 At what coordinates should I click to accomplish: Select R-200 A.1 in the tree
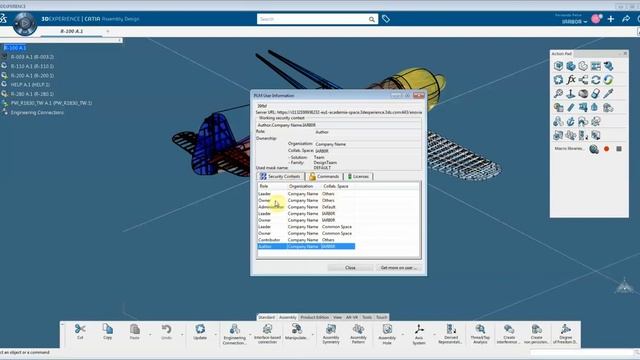pyautogui.click(x=32, y=76)
